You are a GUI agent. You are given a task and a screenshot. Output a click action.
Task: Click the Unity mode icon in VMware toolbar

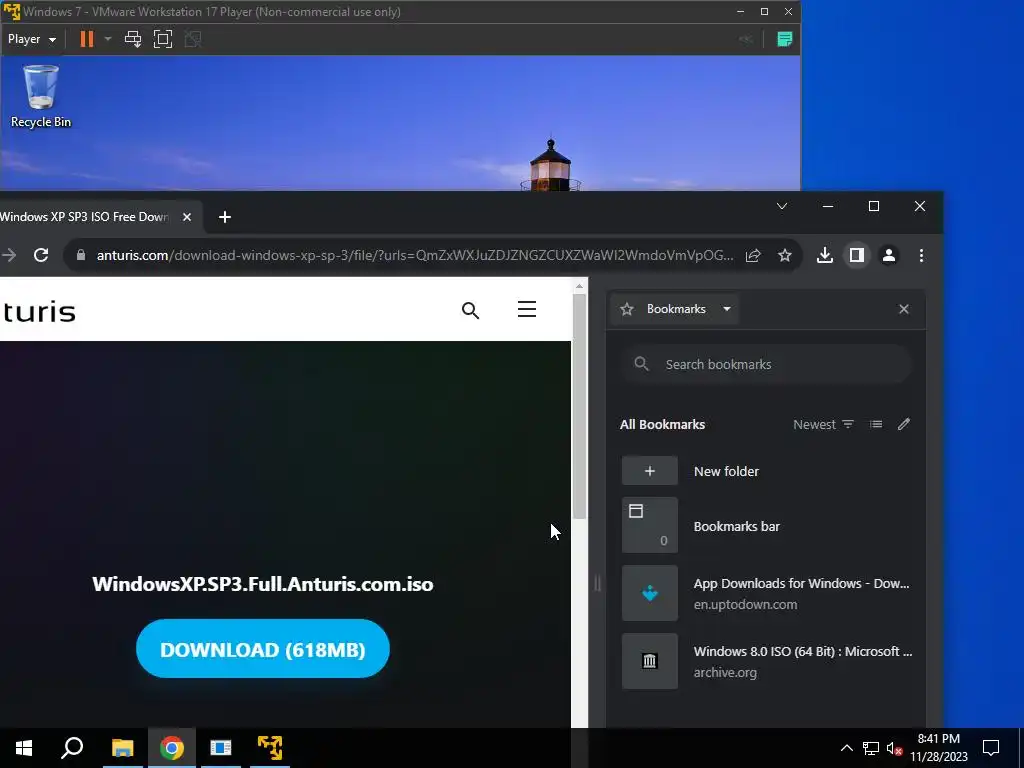click(x=193, y=39)
